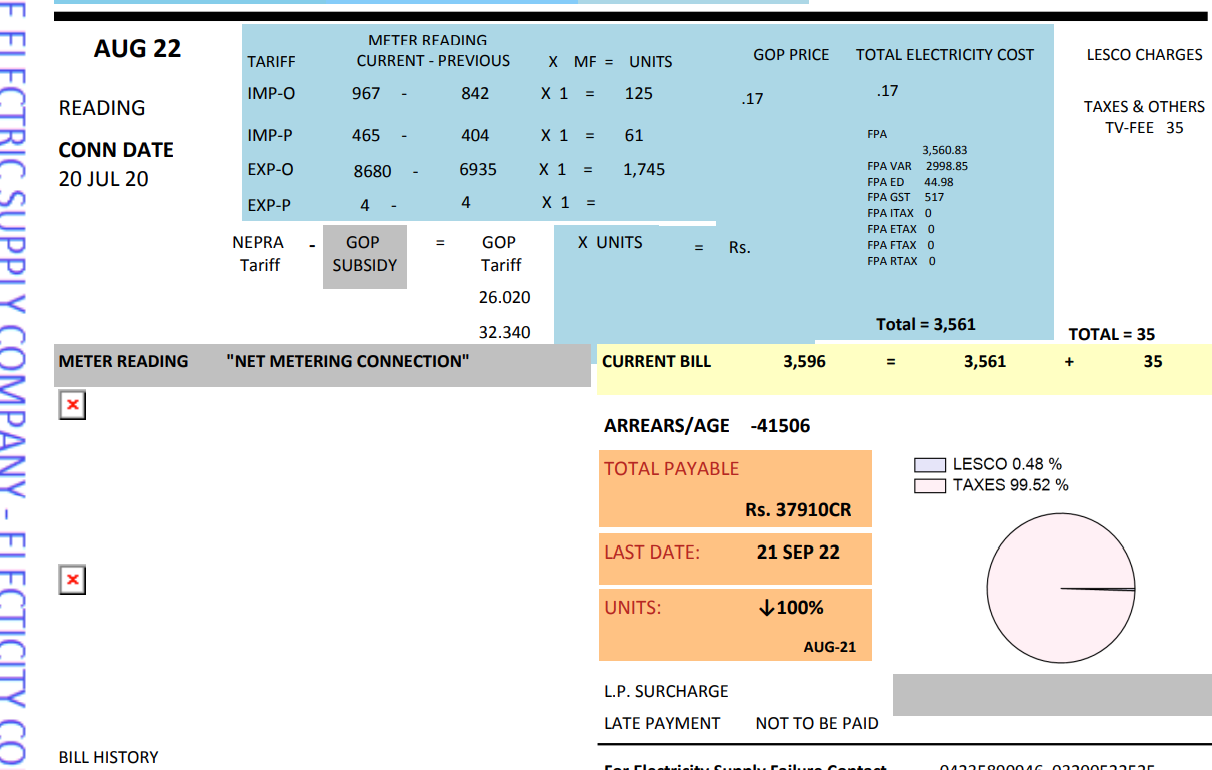Select EXP-O previous reading '6935'

[478, 170]
